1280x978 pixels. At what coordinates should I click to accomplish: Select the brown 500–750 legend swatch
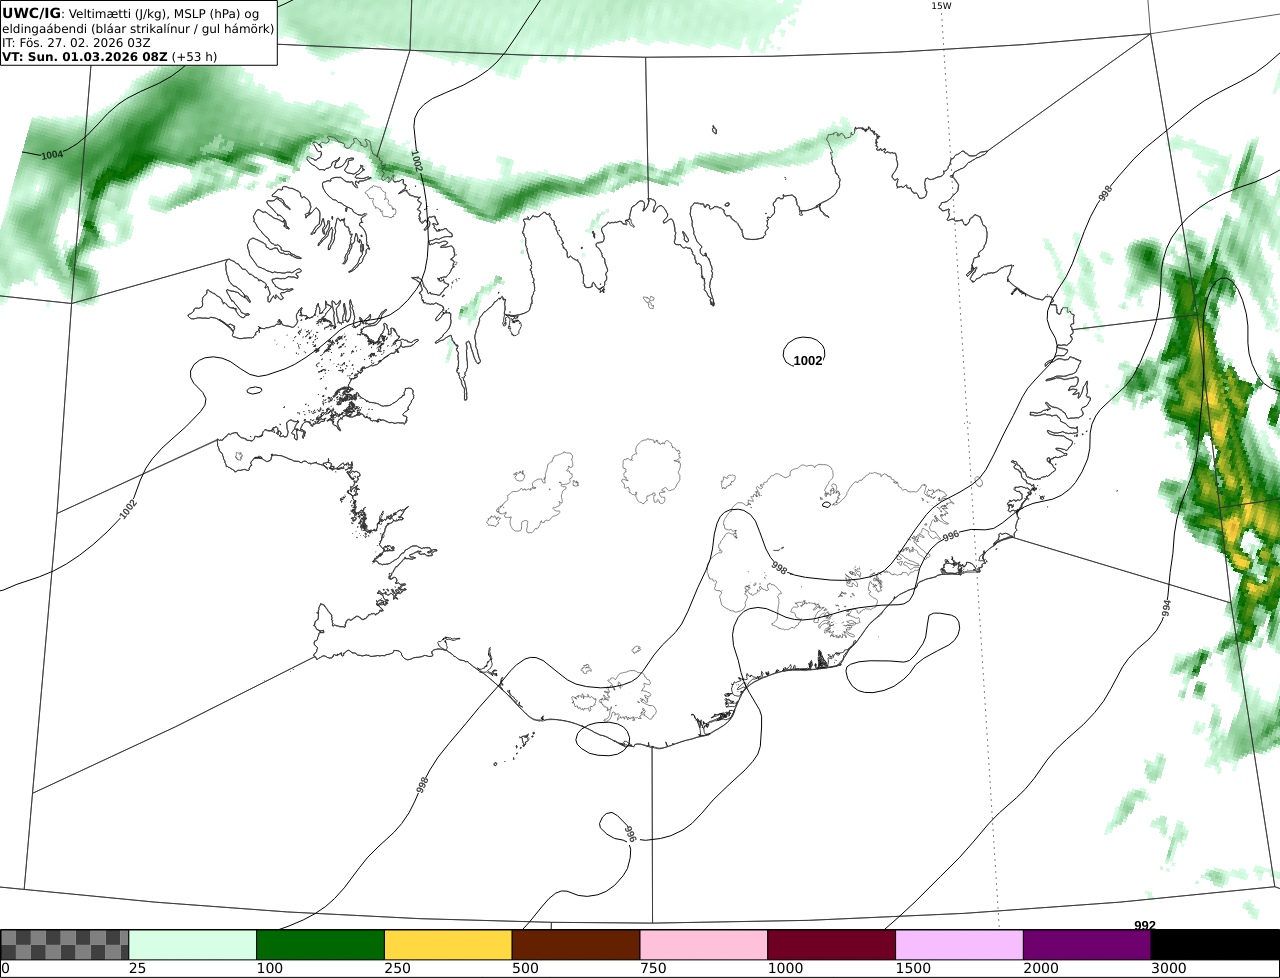[576, 945]
